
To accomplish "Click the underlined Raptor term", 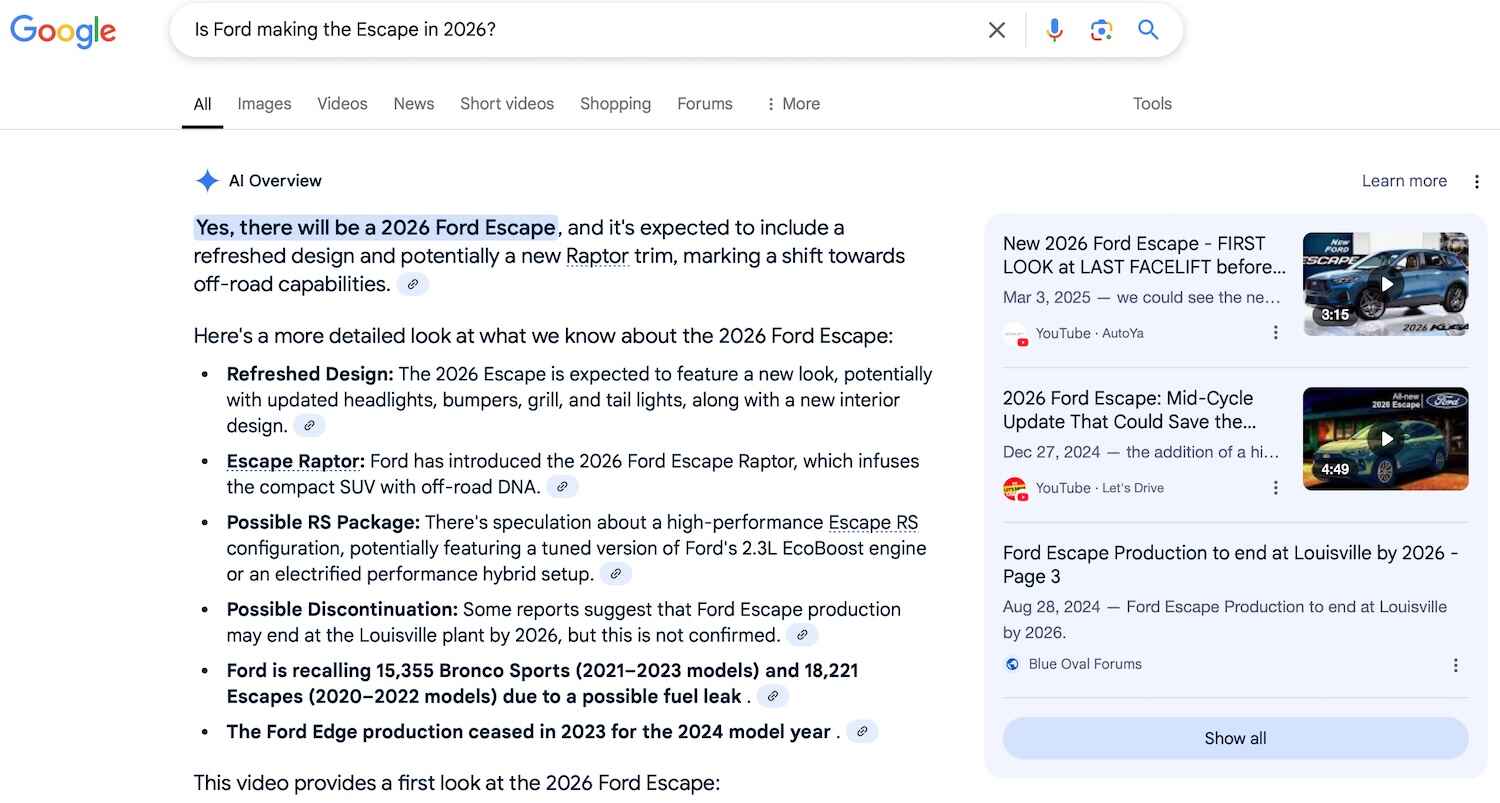I will (x=597, y=256).
